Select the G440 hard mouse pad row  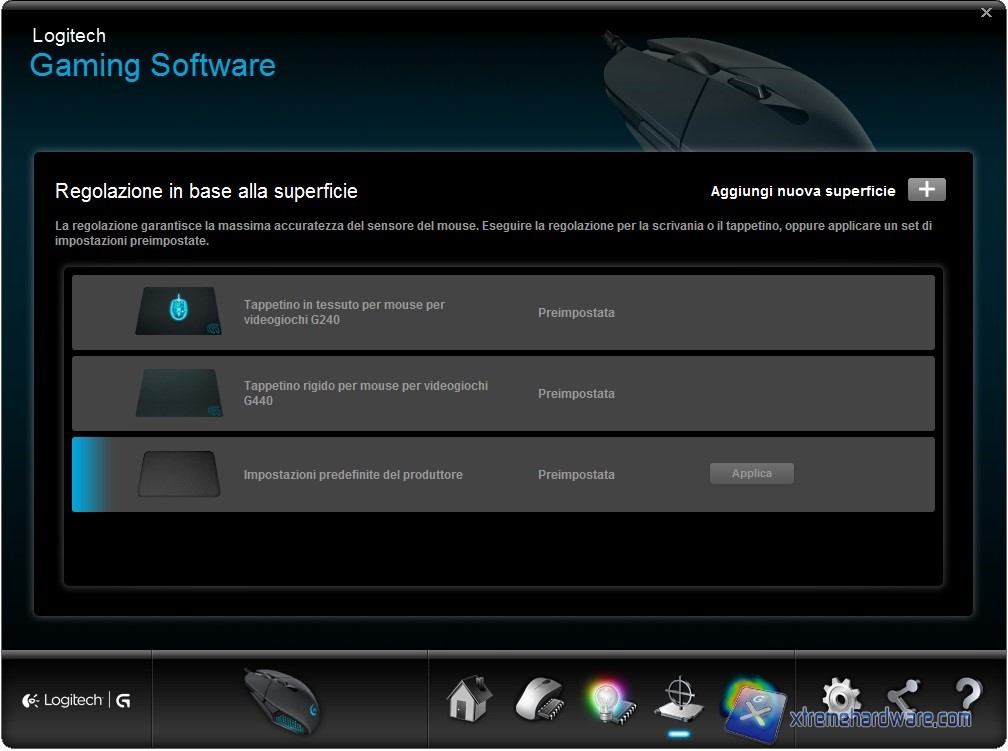tap(503, 394)
